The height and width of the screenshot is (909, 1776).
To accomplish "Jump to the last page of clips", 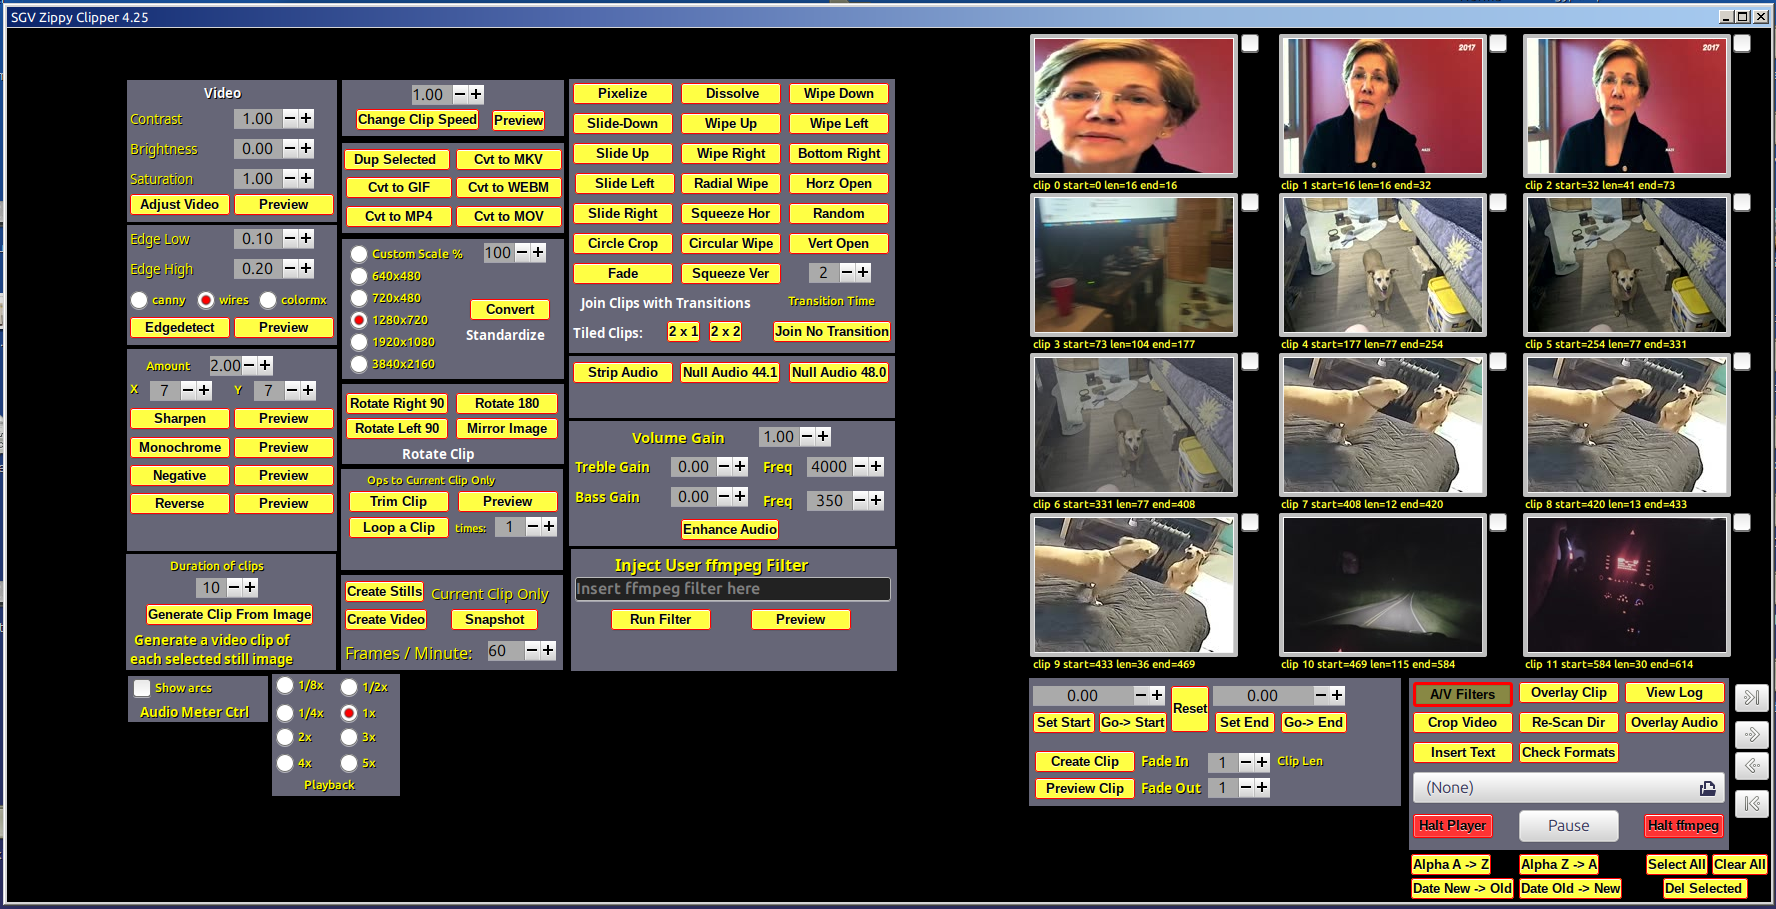I will pyautogui.click(x=1752, y=697).
